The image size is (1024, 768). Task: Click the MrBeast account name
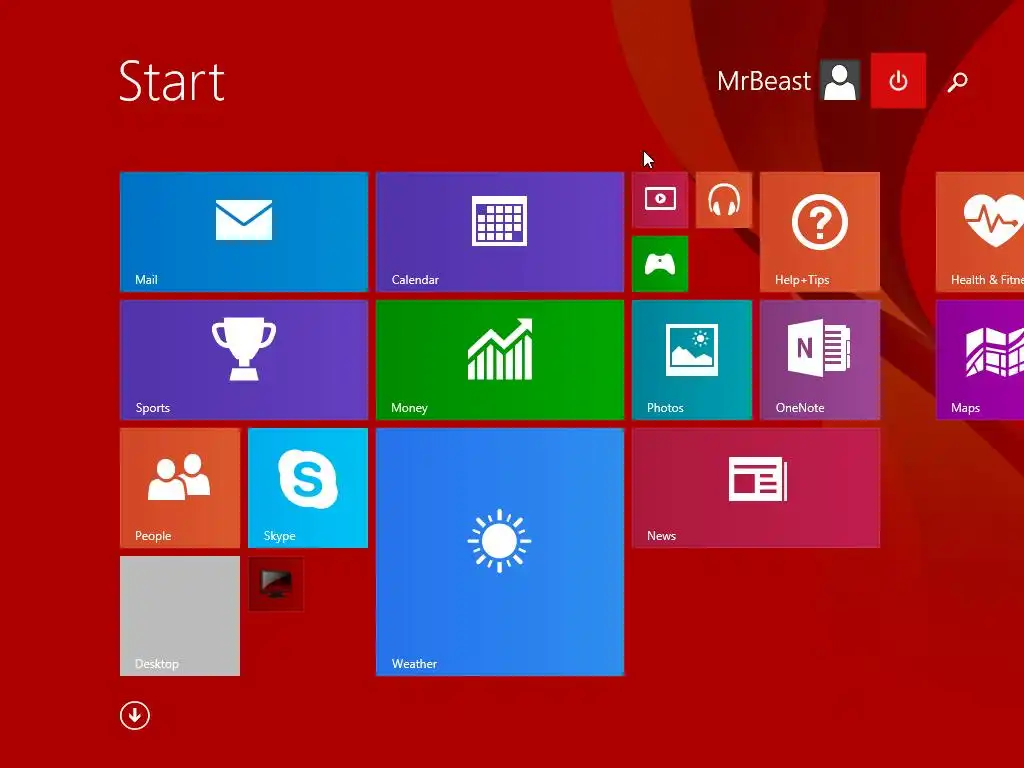[763, 81]
